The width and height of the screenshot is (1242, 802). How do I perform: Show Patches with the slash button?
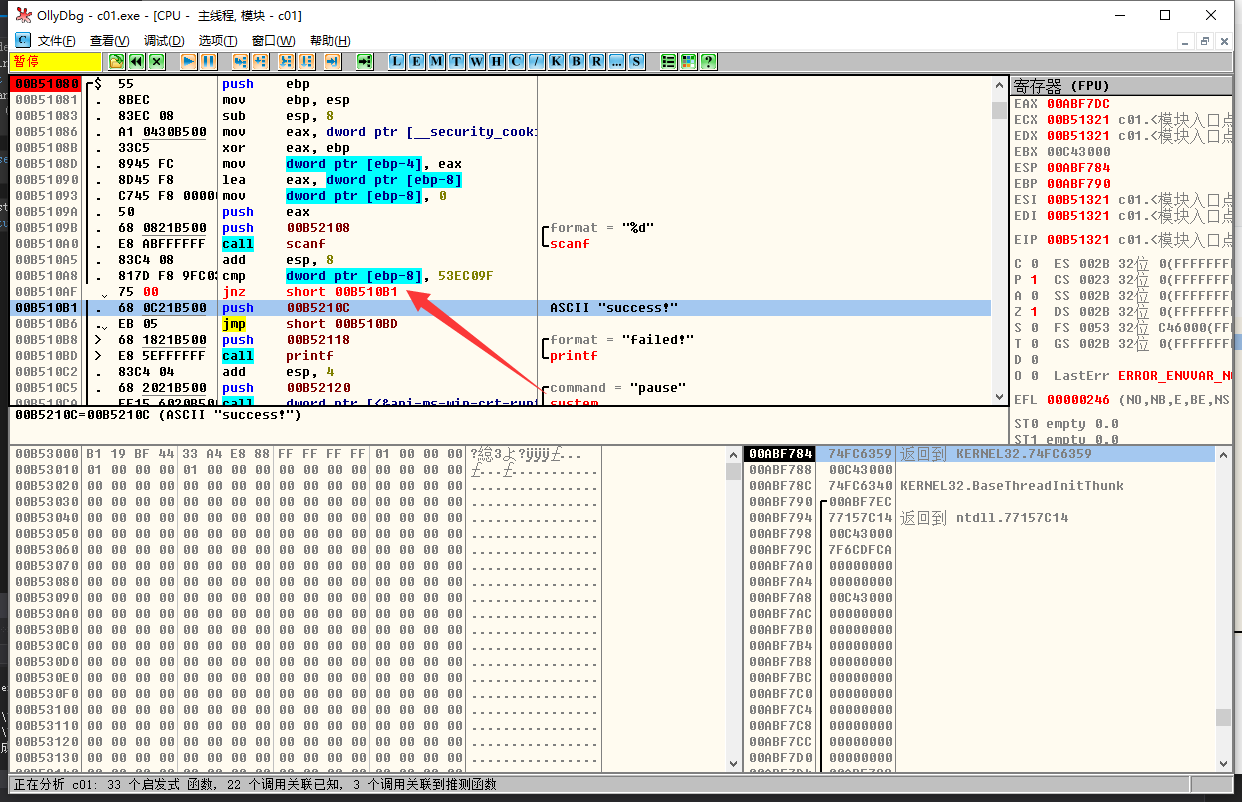tap(536, 61)
